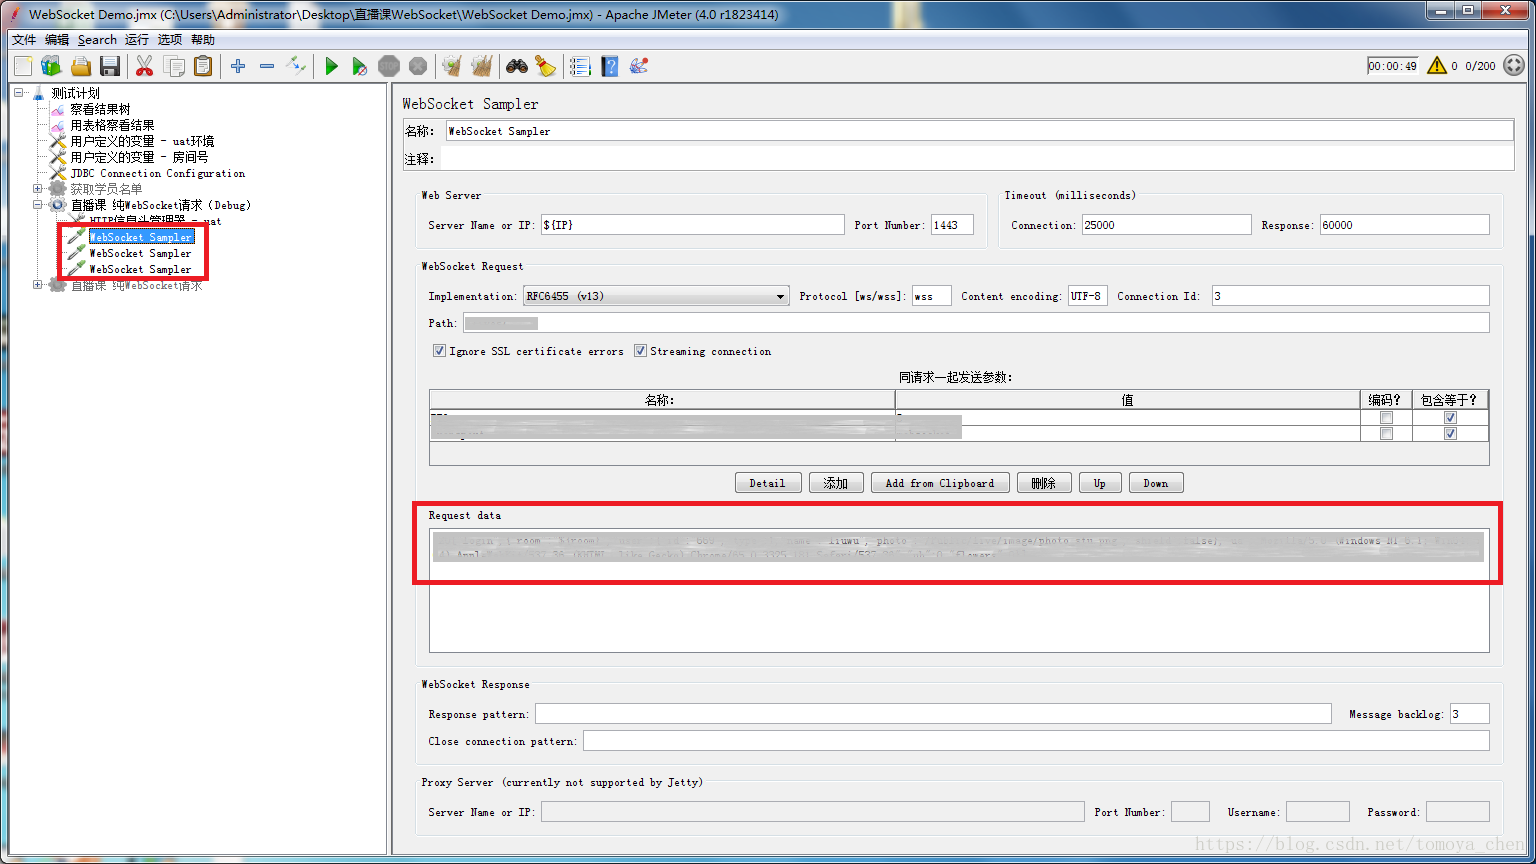Select JDBC Connection Configuration tree node
Screen dimensions: 1536x864
(x=157, y=173)
